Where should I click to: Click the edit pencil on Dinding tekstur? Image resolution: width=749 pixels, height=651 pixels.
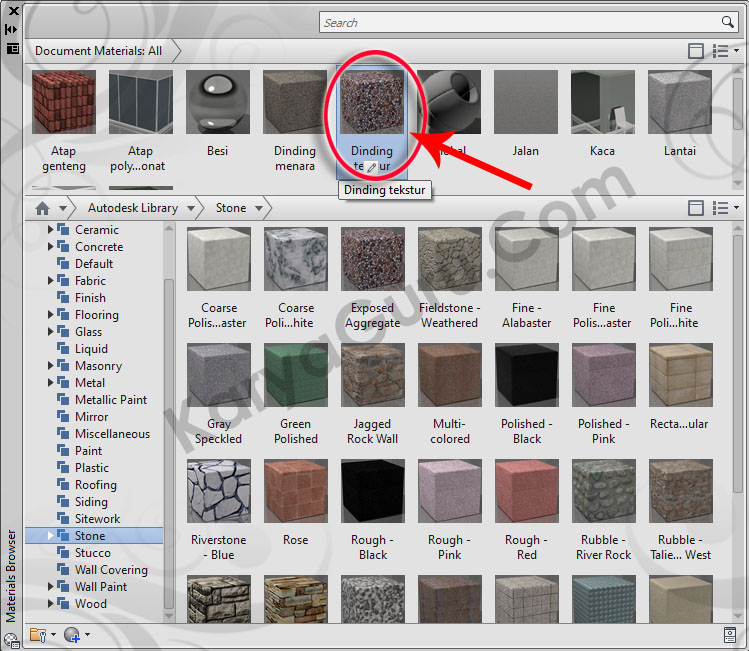(371, 166)
